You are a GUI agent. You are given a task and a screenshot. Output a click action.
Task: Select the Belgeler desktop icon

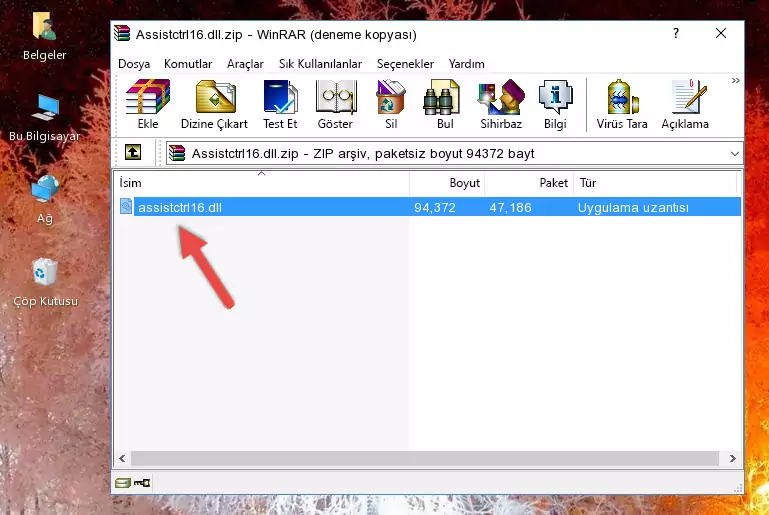[44, 36]
